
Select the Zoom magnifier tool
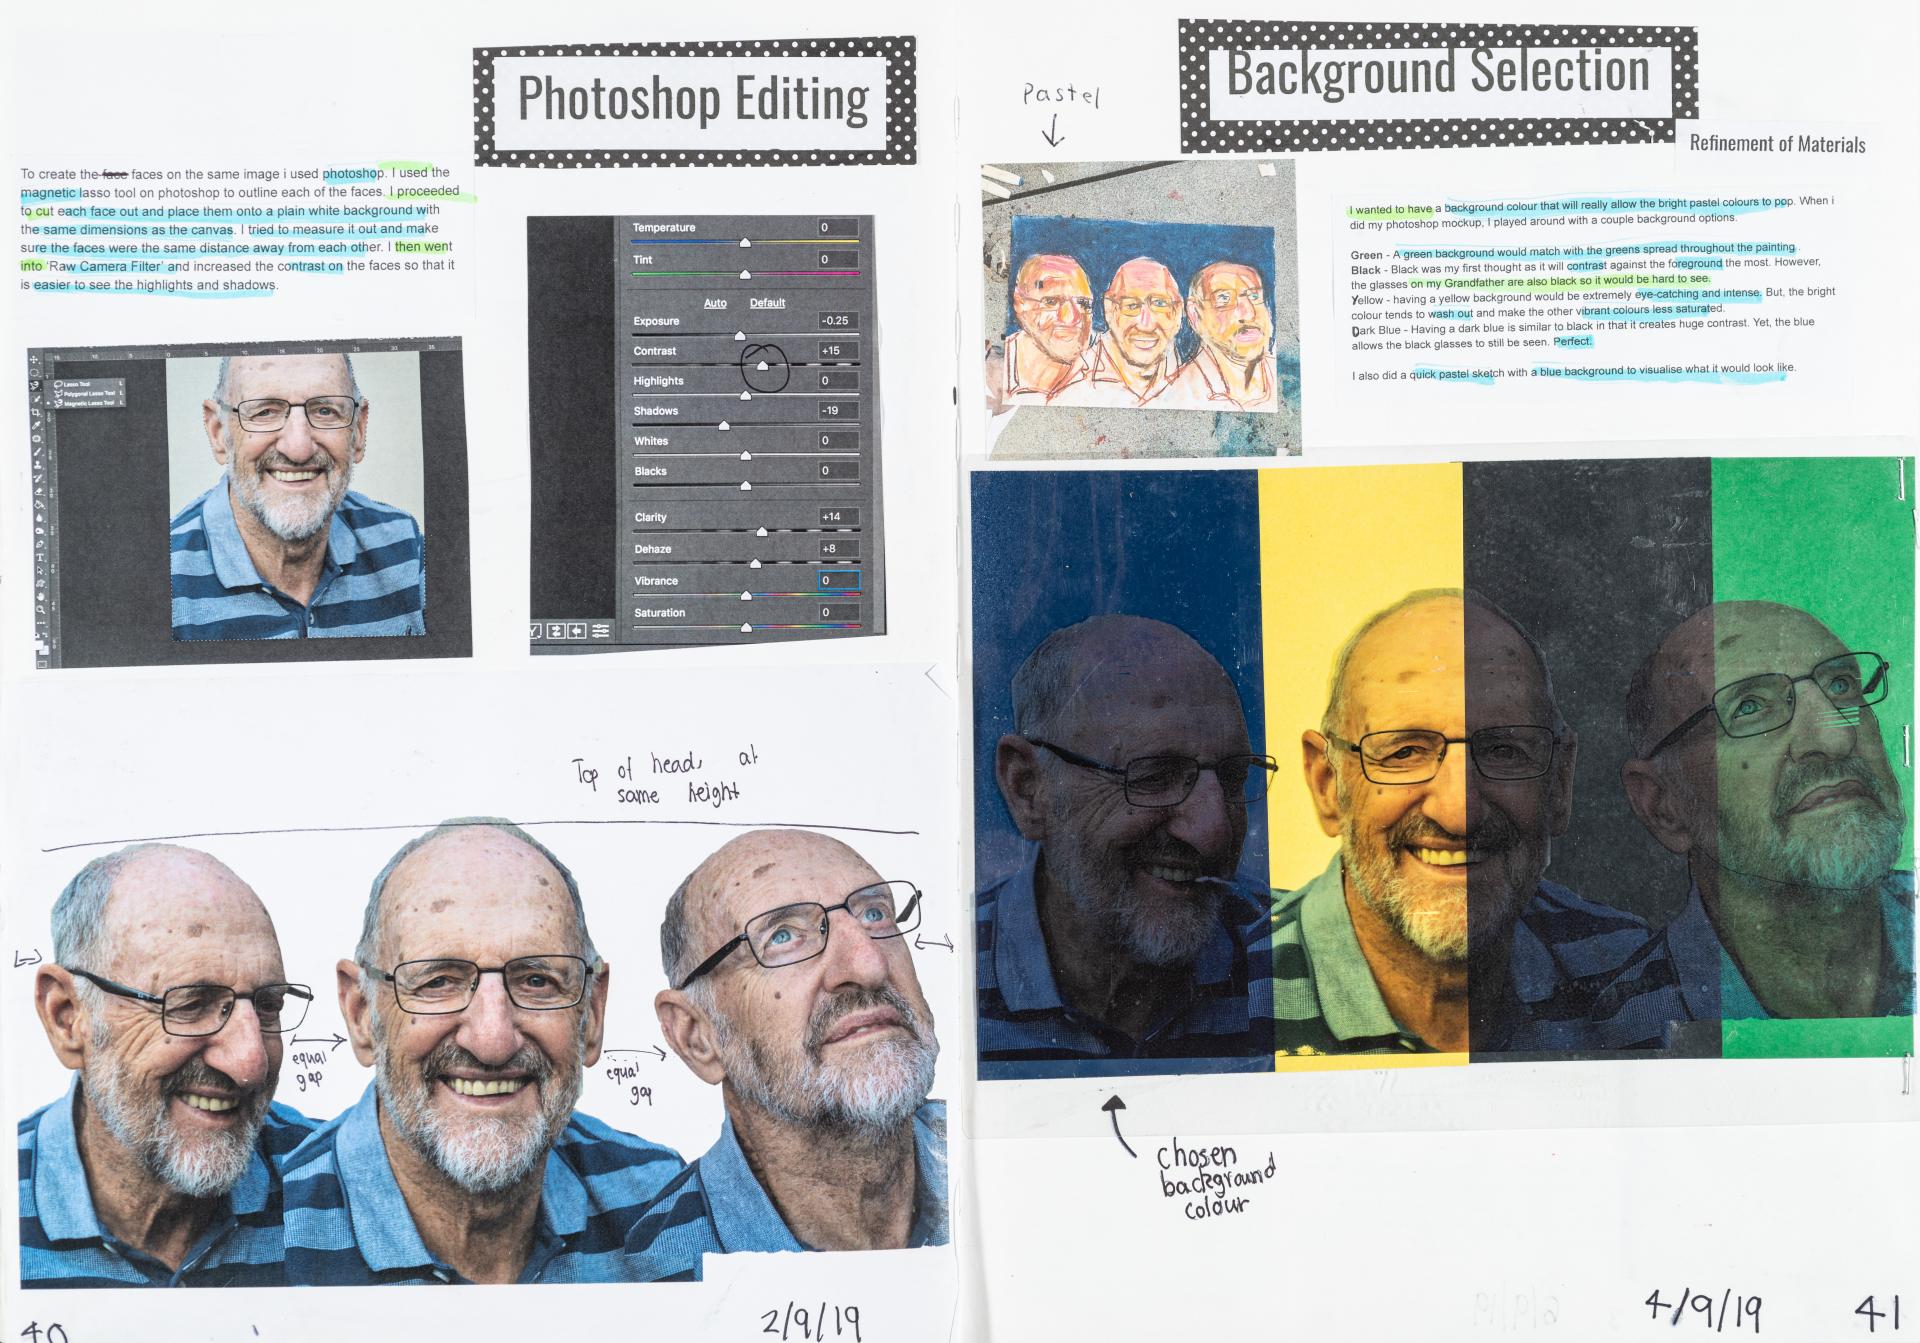(x=41, y=609)
